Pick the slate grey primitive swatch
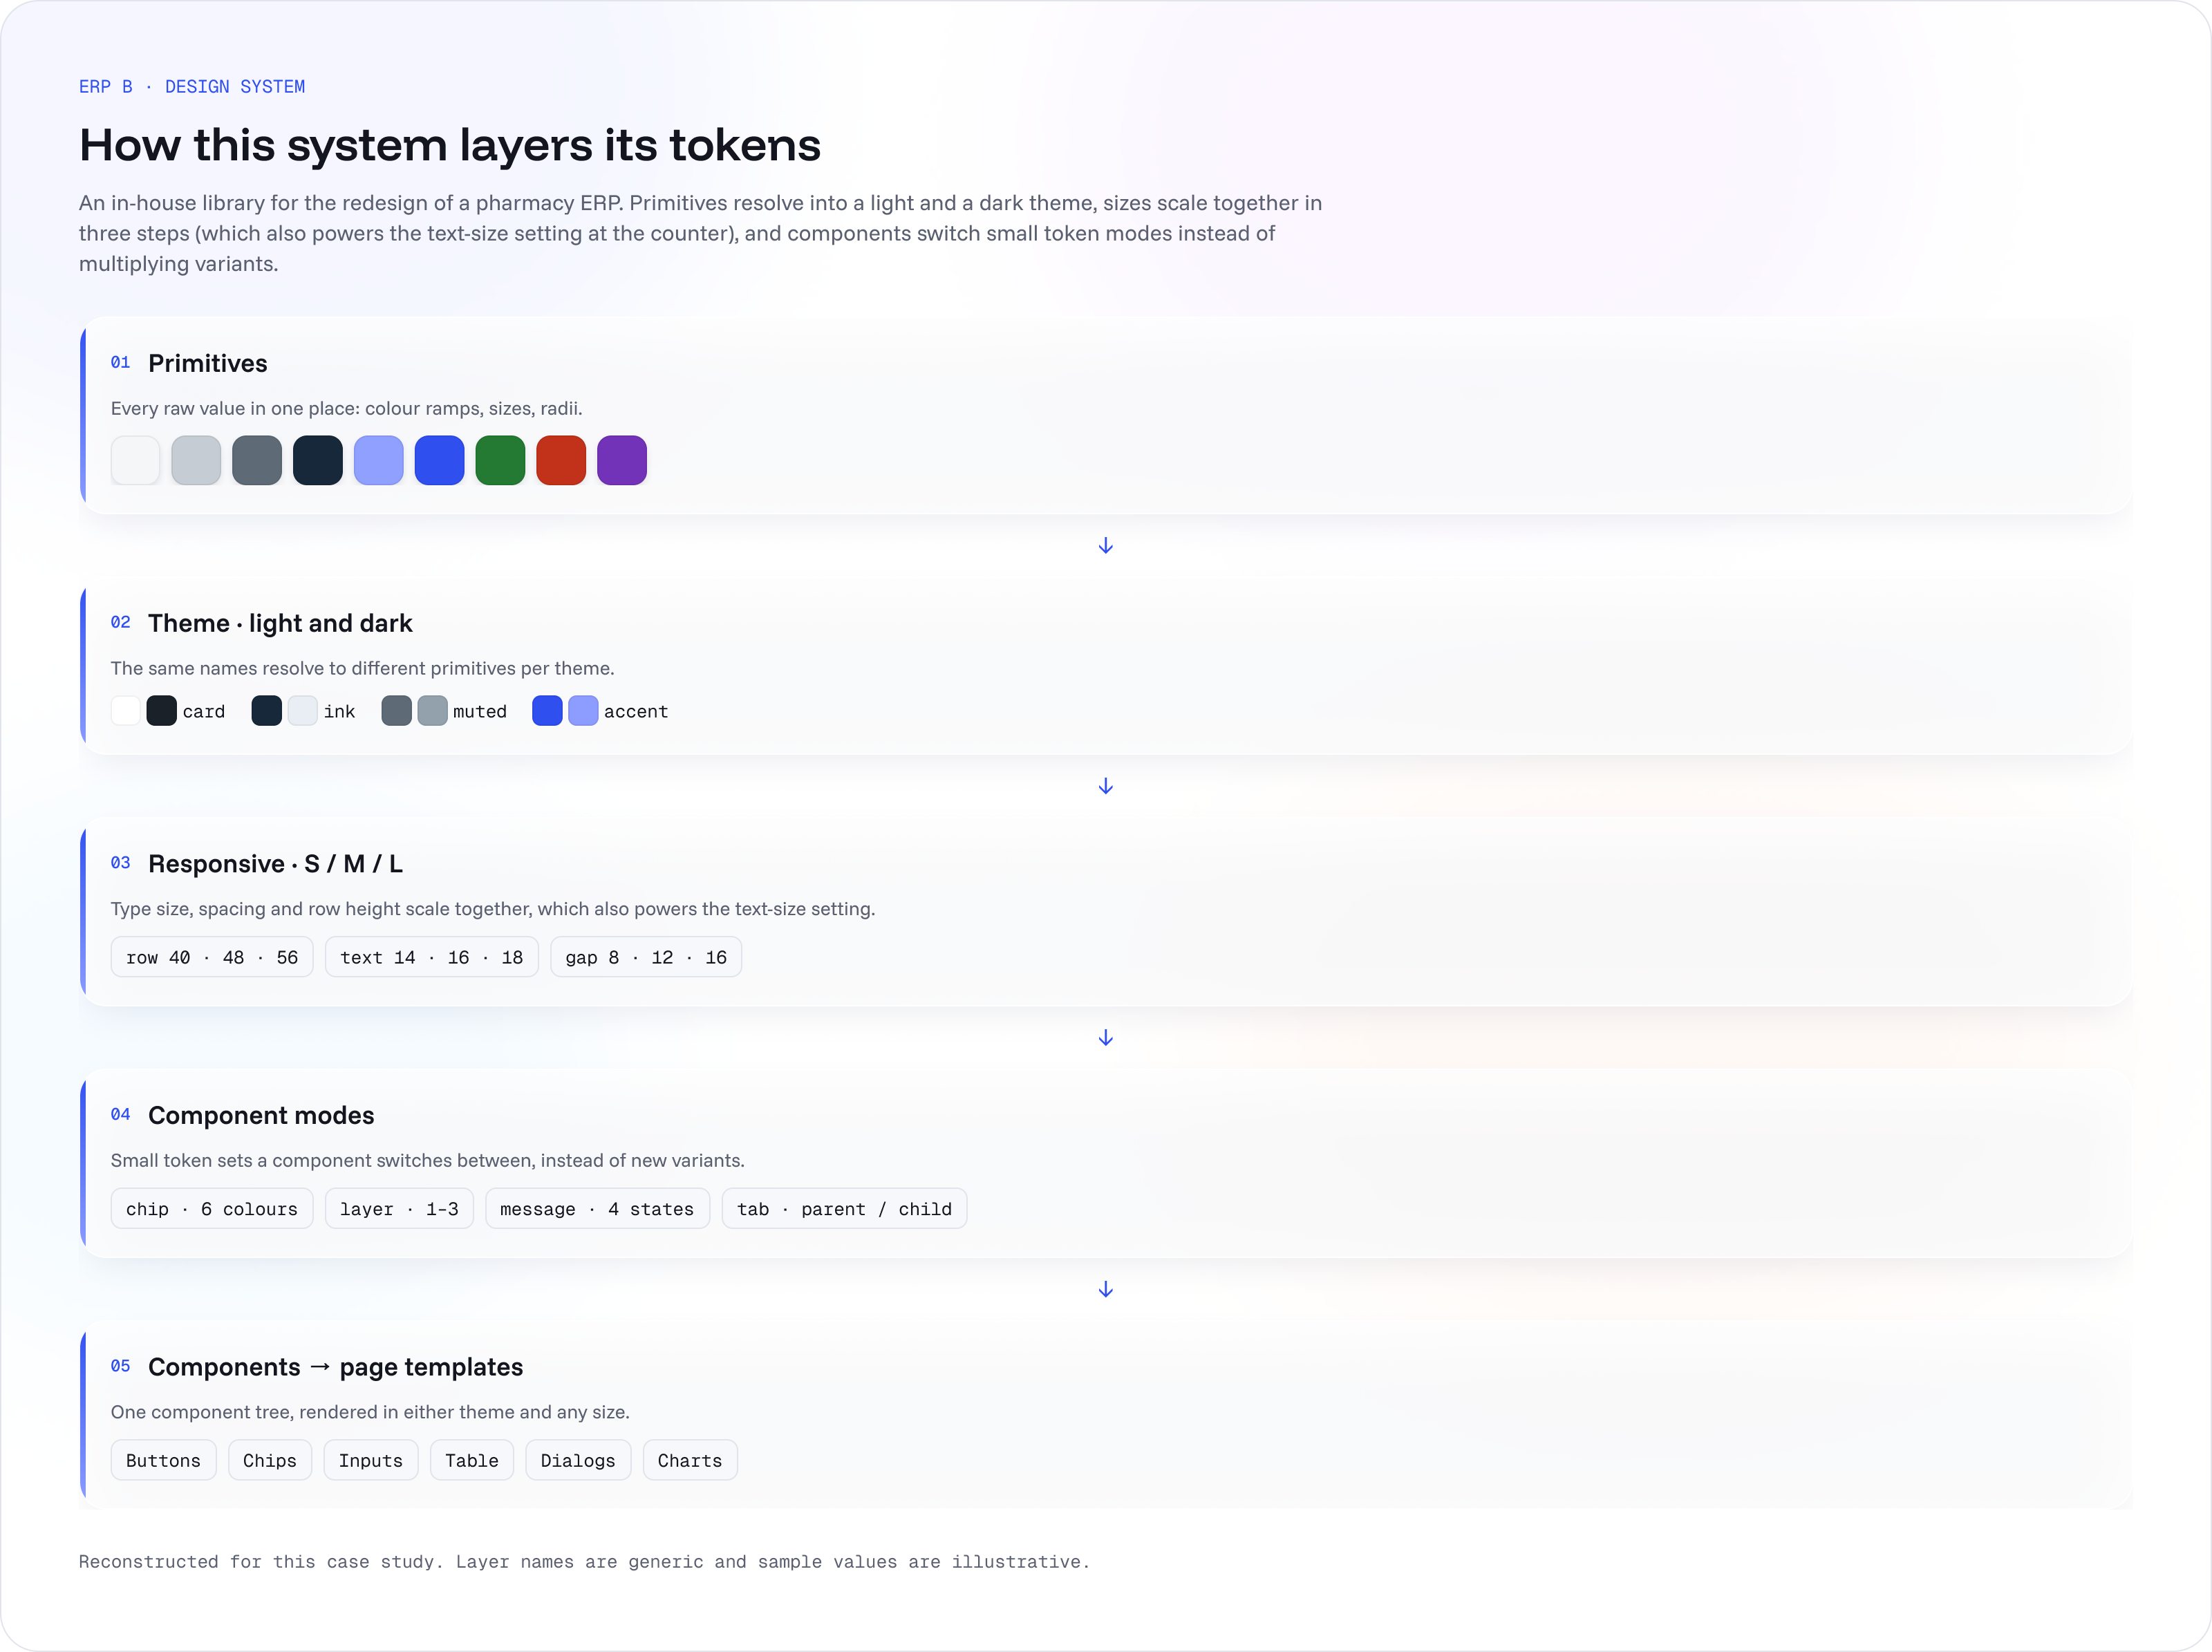 (x=257, y=460)
